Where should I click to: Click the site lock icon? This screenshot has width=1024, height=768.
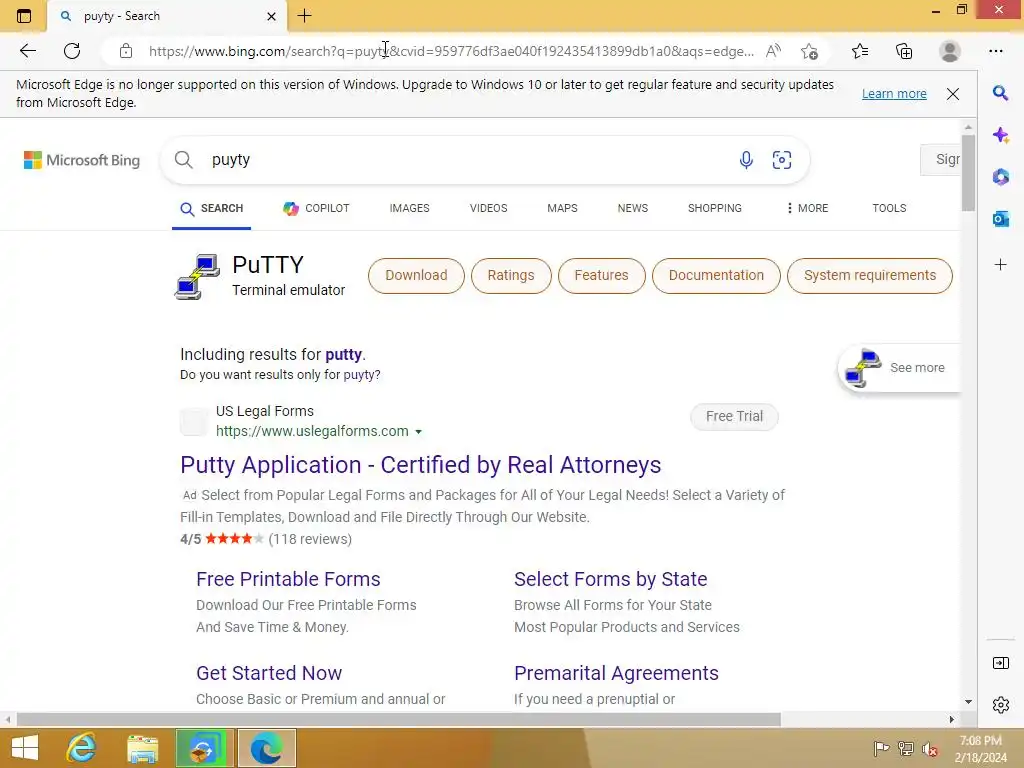click(x=126, y=51)
